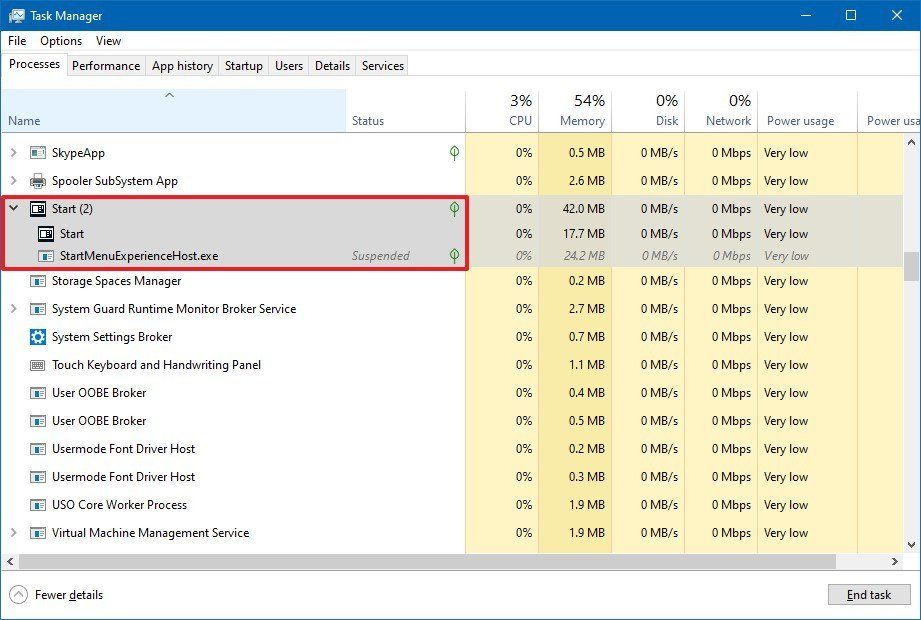
Task: Open the Options menu
Action: 61,41
